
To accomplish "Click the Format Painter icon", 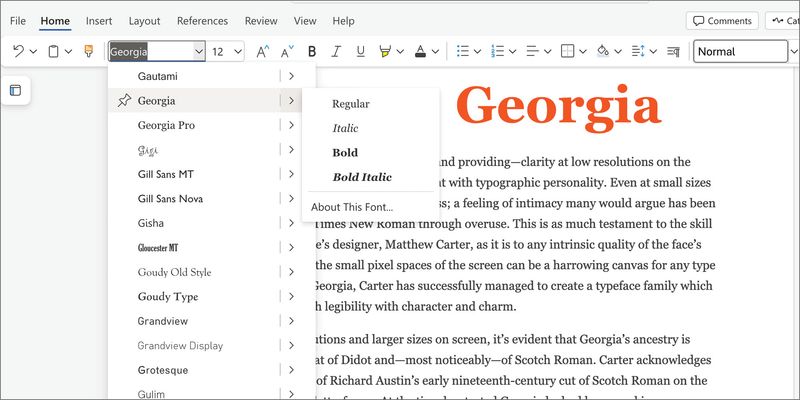I will [x=88, y=51].
